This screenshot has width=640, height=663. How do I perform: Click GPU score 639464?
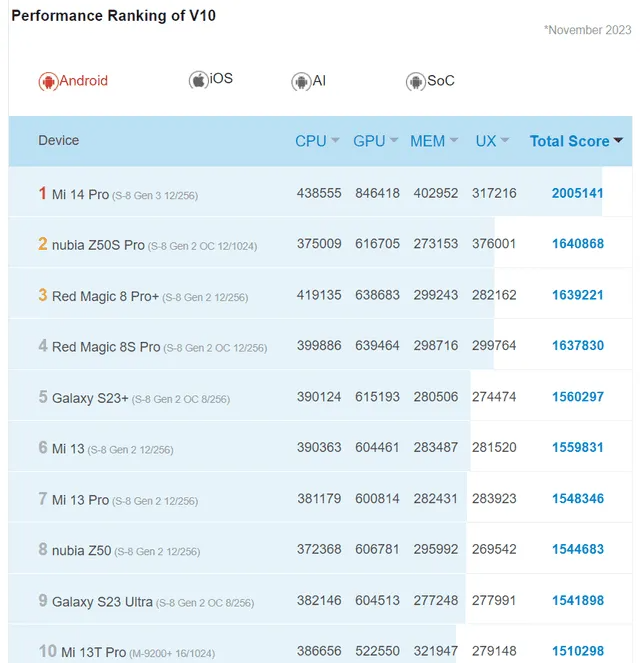pos(377,345)
